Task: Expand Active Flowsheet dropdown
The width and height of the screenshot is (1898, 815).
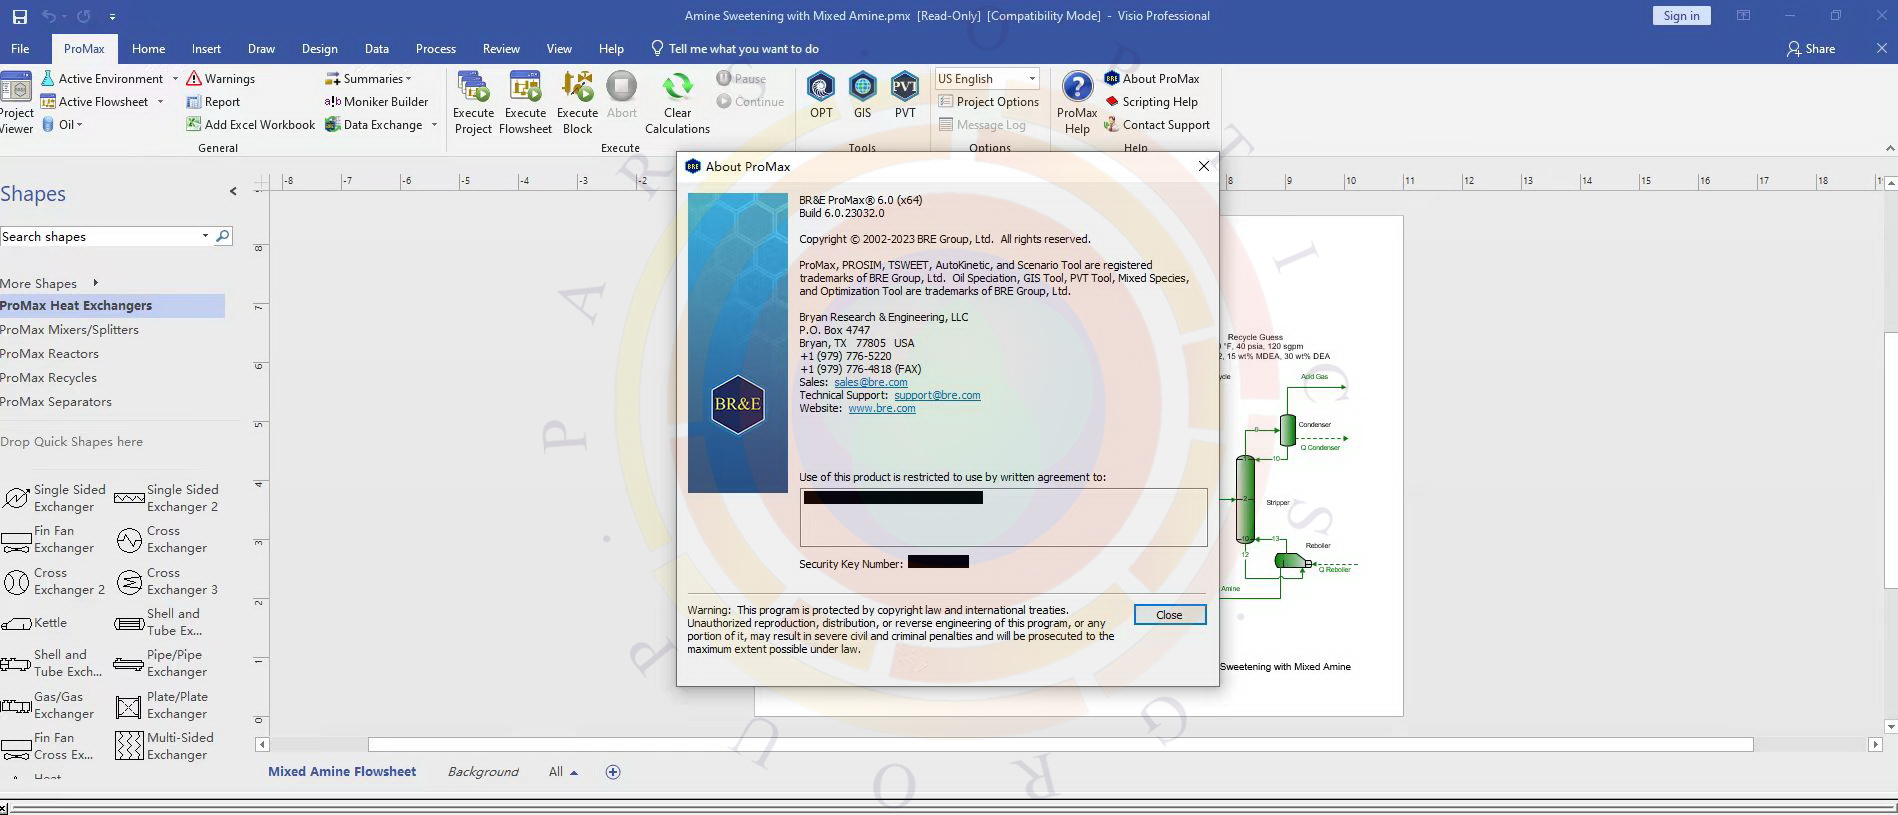Action: (x=160, y=101)
